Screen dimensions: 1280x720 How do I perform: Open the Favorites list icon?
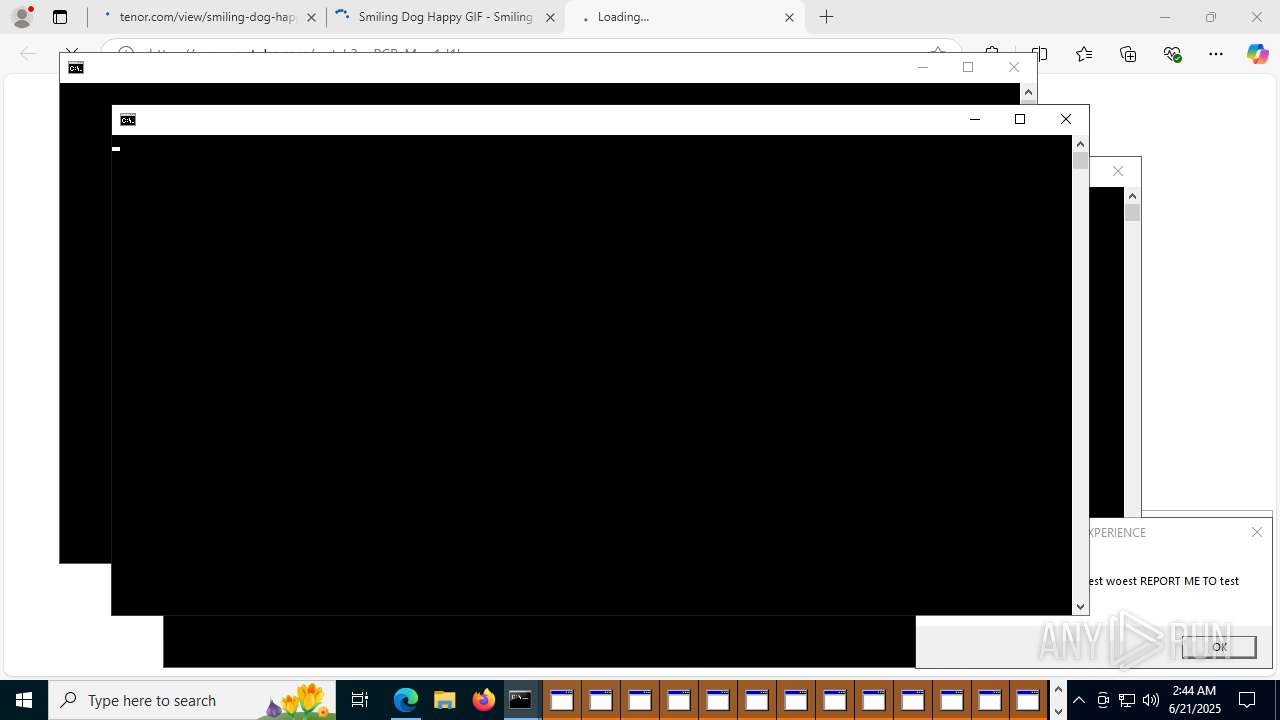point(1084,54)
